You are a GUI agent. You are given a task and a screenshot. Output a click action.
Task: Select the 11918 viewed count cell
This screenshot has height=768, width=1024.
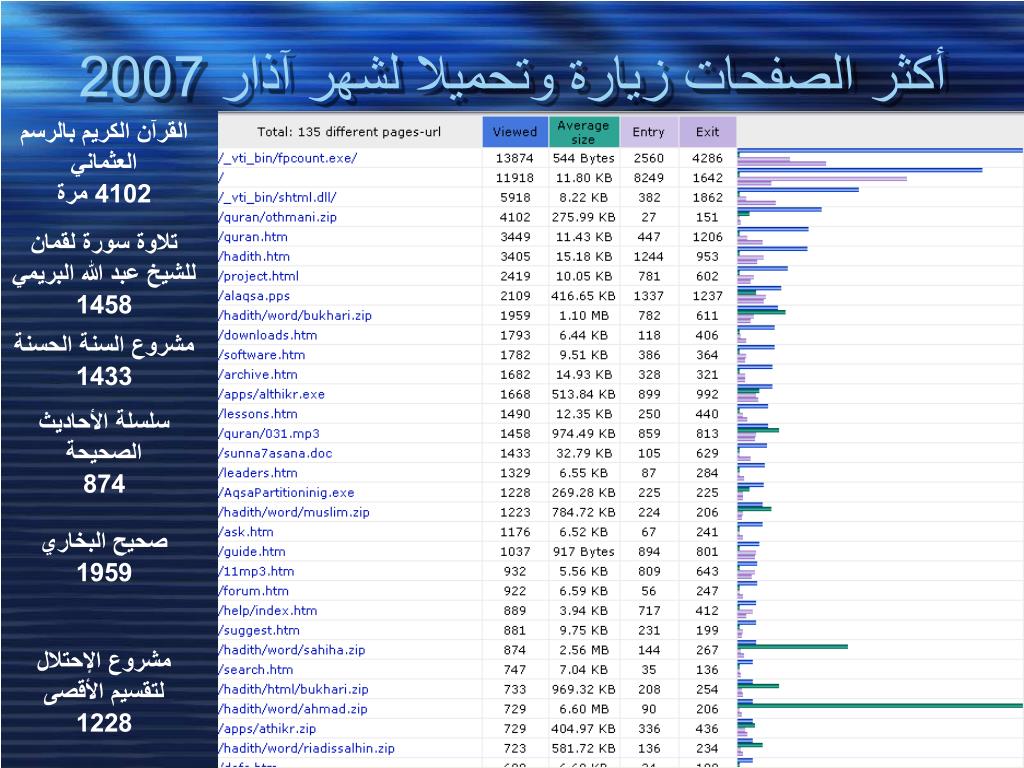[x=515, y=178]
